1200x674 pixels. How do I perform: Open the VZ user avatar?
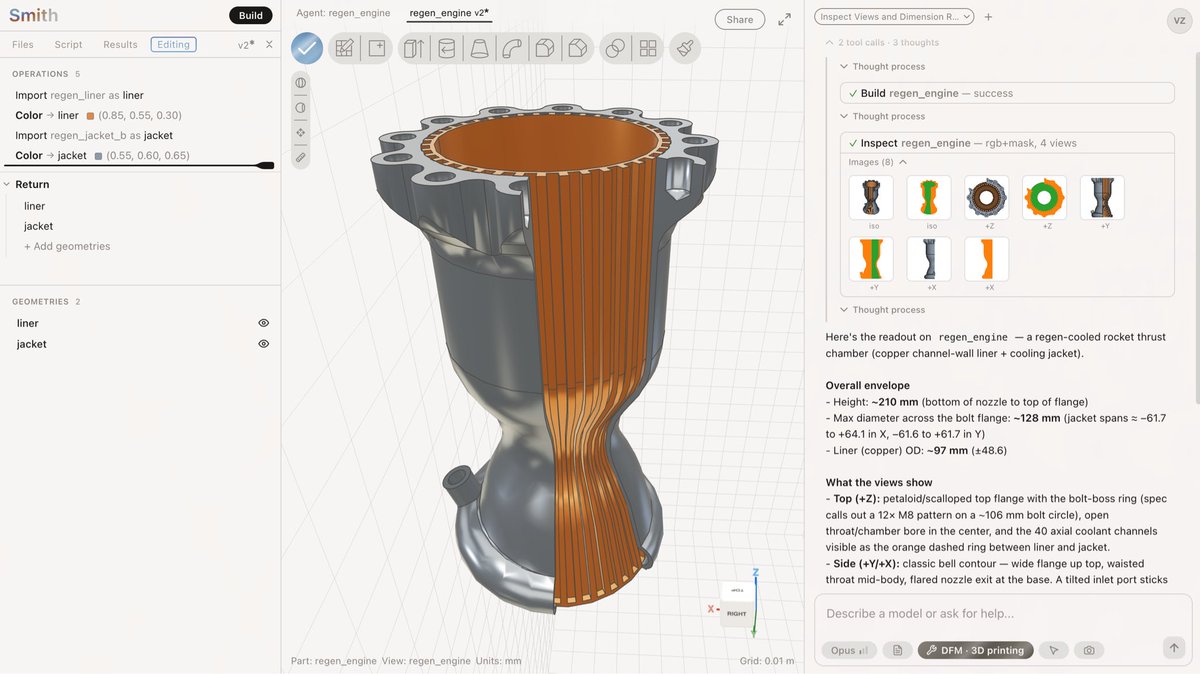[1178, 21]
